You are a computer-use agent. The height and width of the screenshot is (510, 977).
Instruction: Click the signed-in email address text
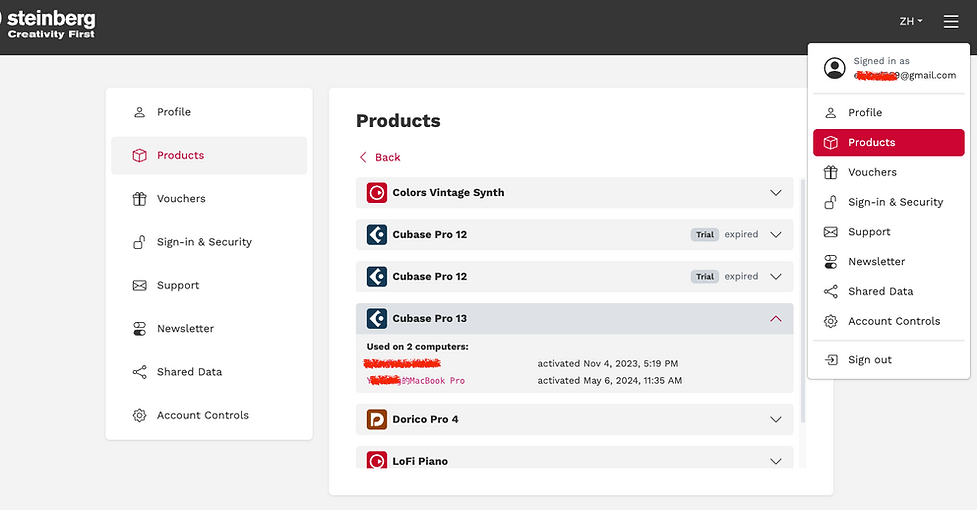pos(905,75)
